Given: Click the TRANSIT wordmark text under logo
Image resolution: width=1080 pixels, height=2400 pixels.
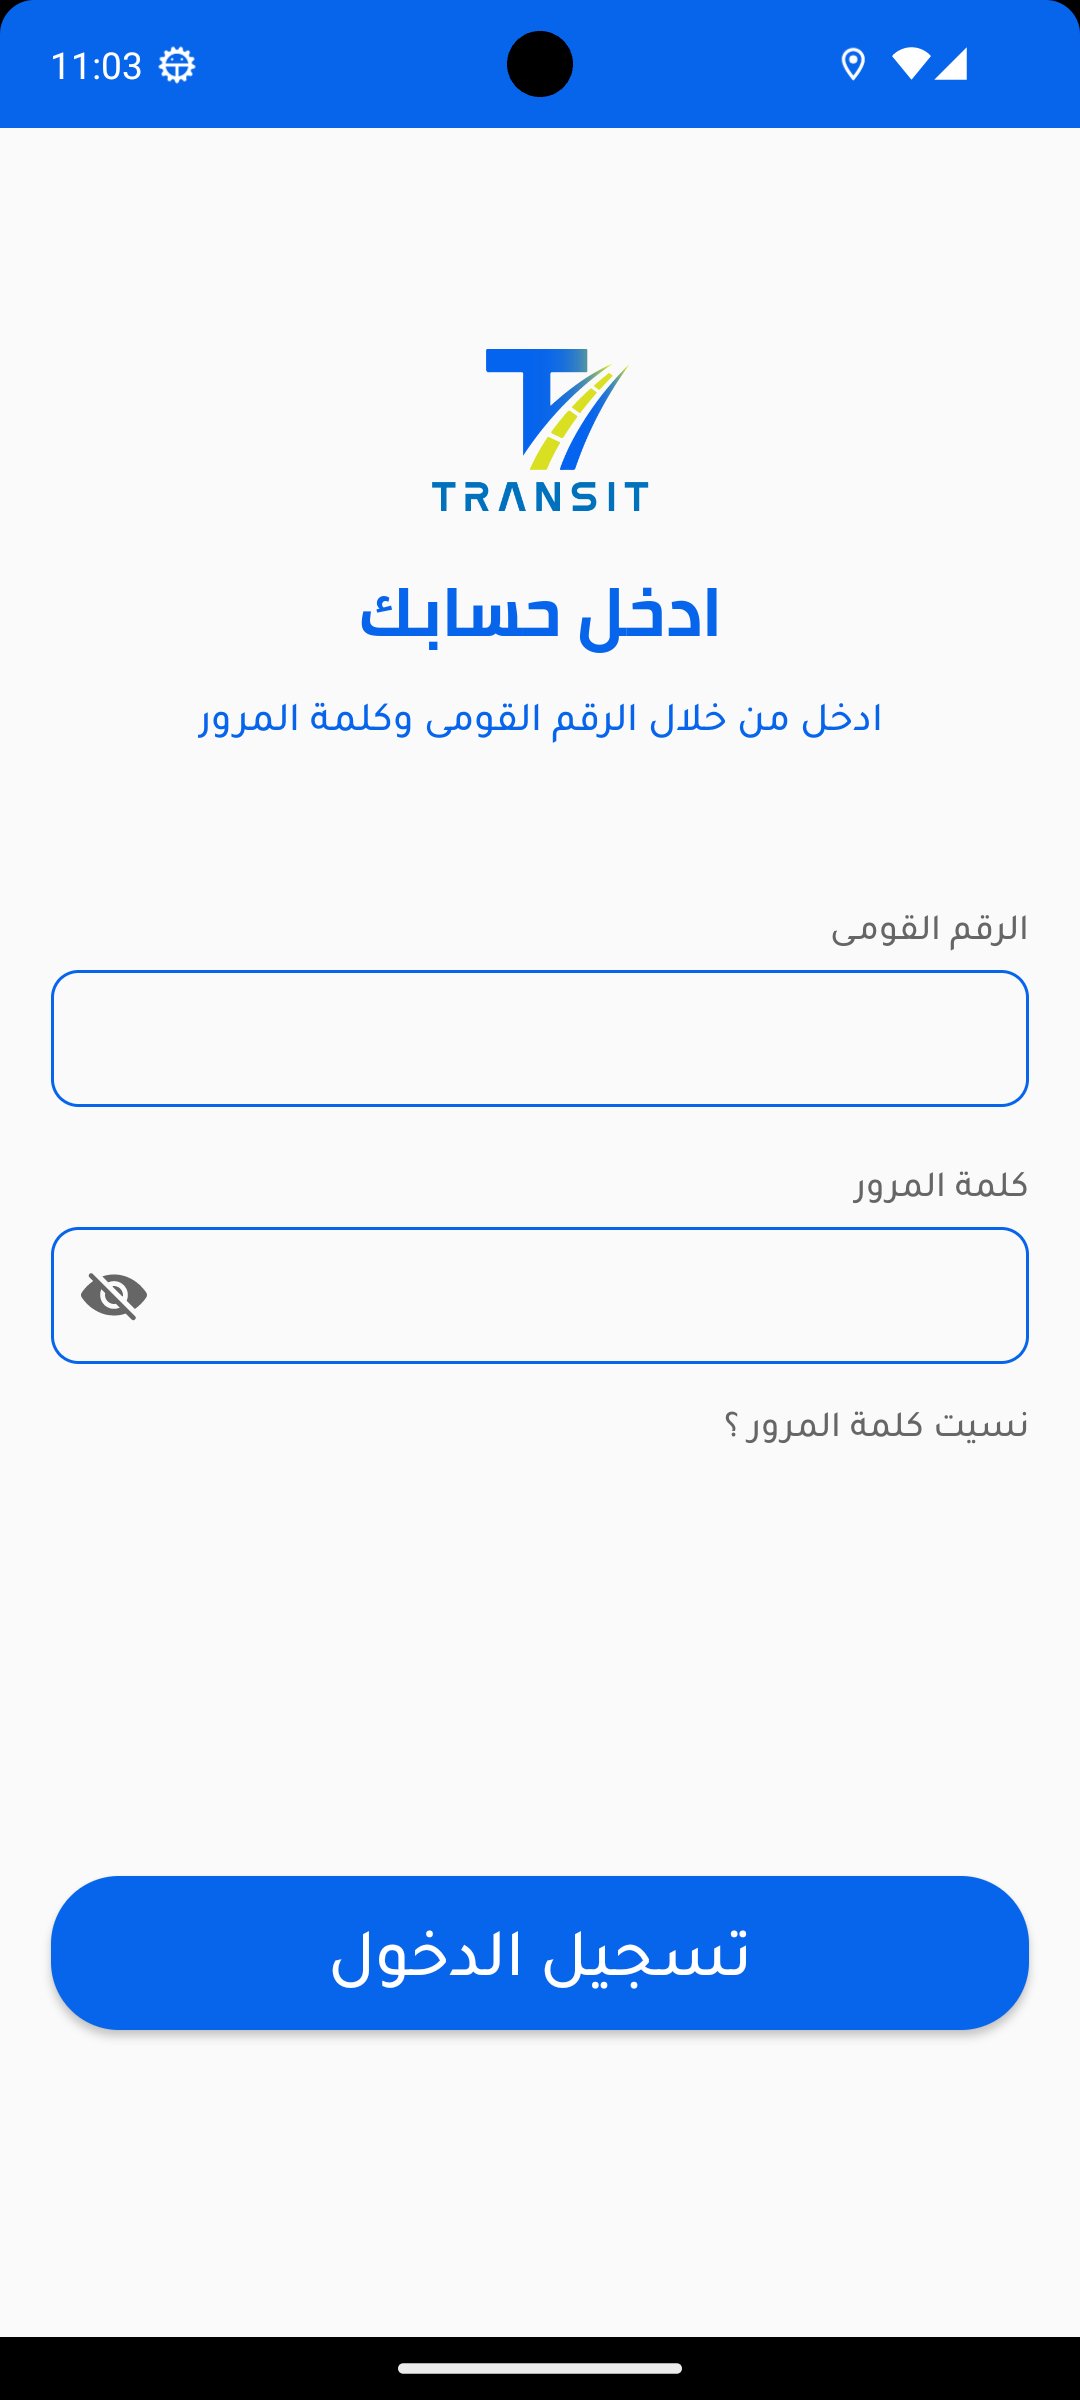Looking at the screenshot, I should click(x=540, y=496).
